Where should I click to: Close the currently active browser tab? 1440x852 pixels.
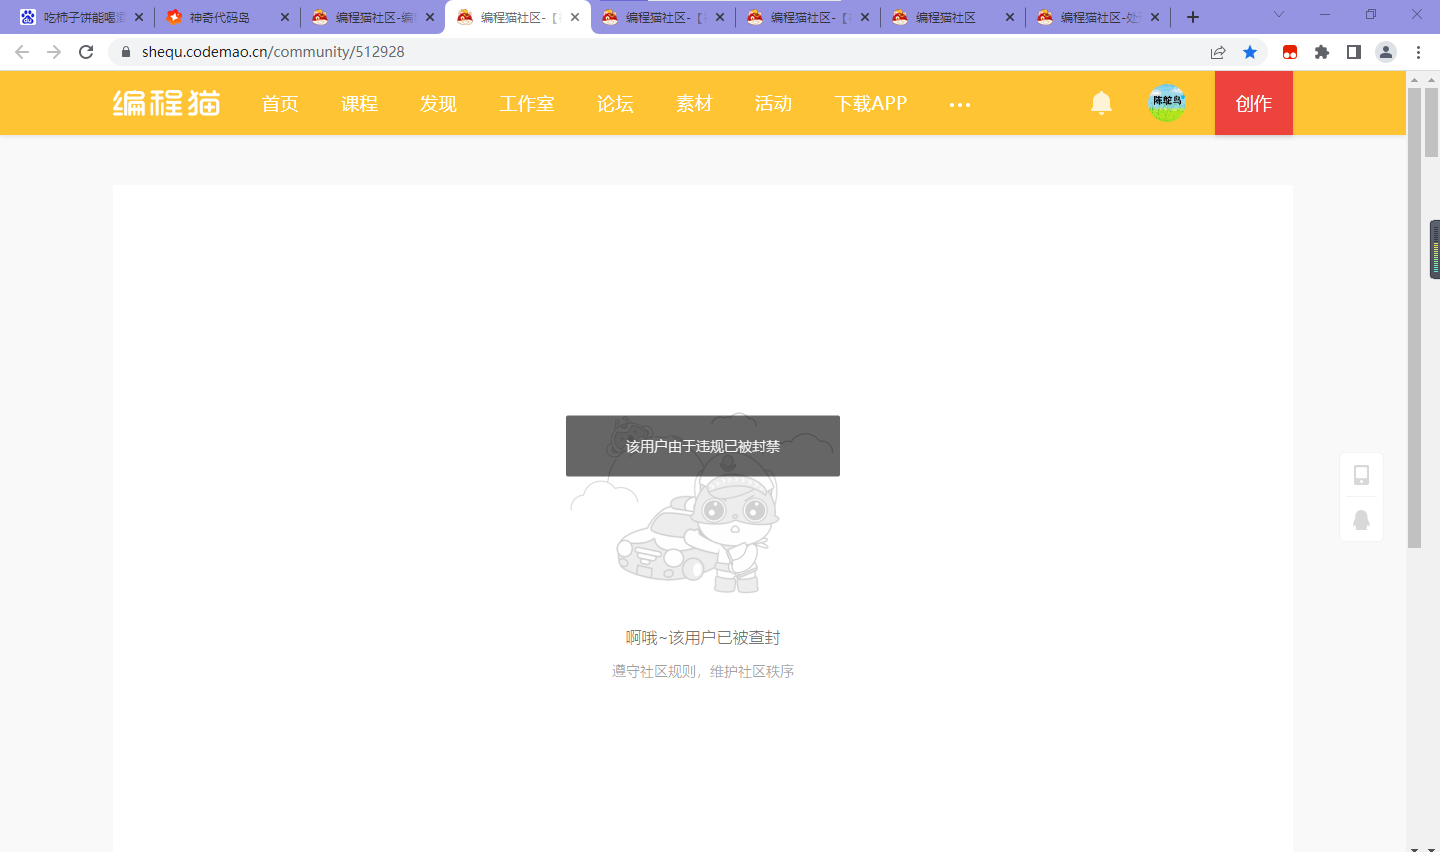575,17
